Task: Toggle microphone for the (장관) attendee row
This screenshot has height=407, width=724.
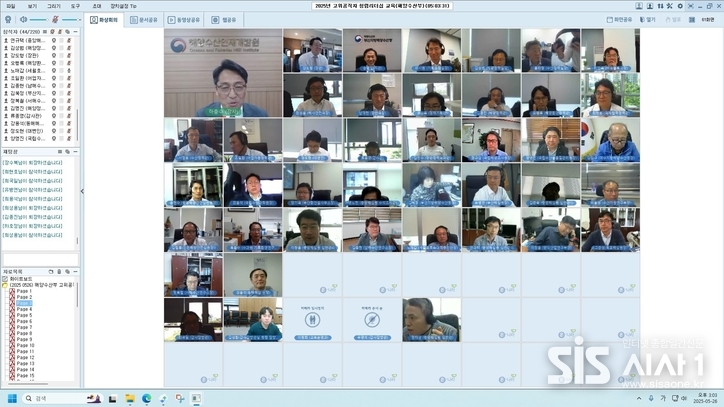Action: tap(69, 55)
